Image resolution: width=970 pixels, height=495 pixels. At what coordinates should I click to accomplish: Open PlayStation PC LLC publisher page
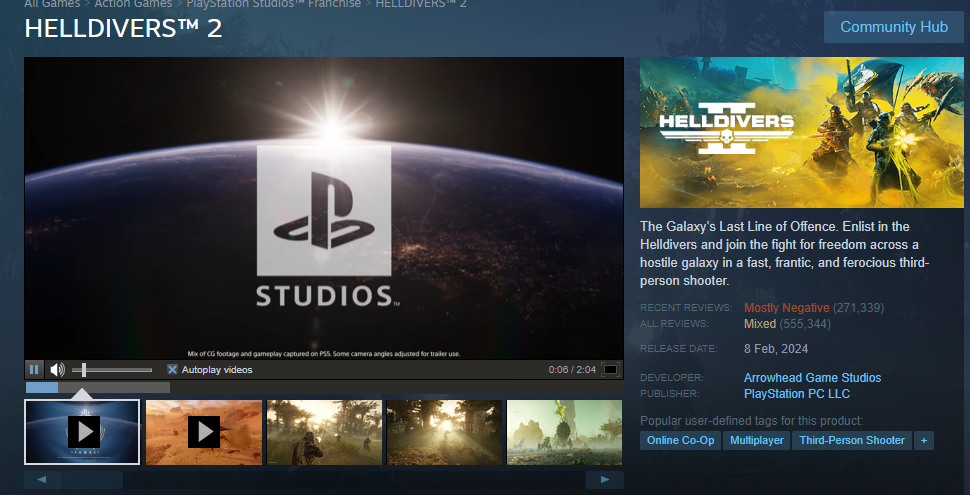click(797, 394)
